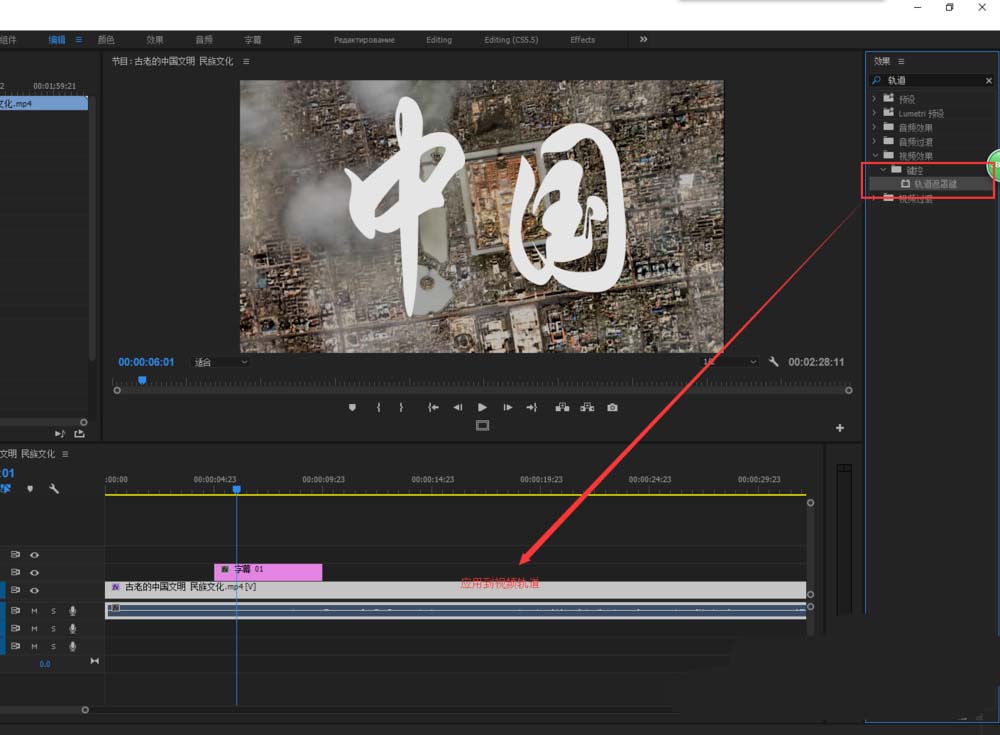Click the voiceover record microphone button
This screenshot has width=1000, height=735.
(x=72, y=610)
